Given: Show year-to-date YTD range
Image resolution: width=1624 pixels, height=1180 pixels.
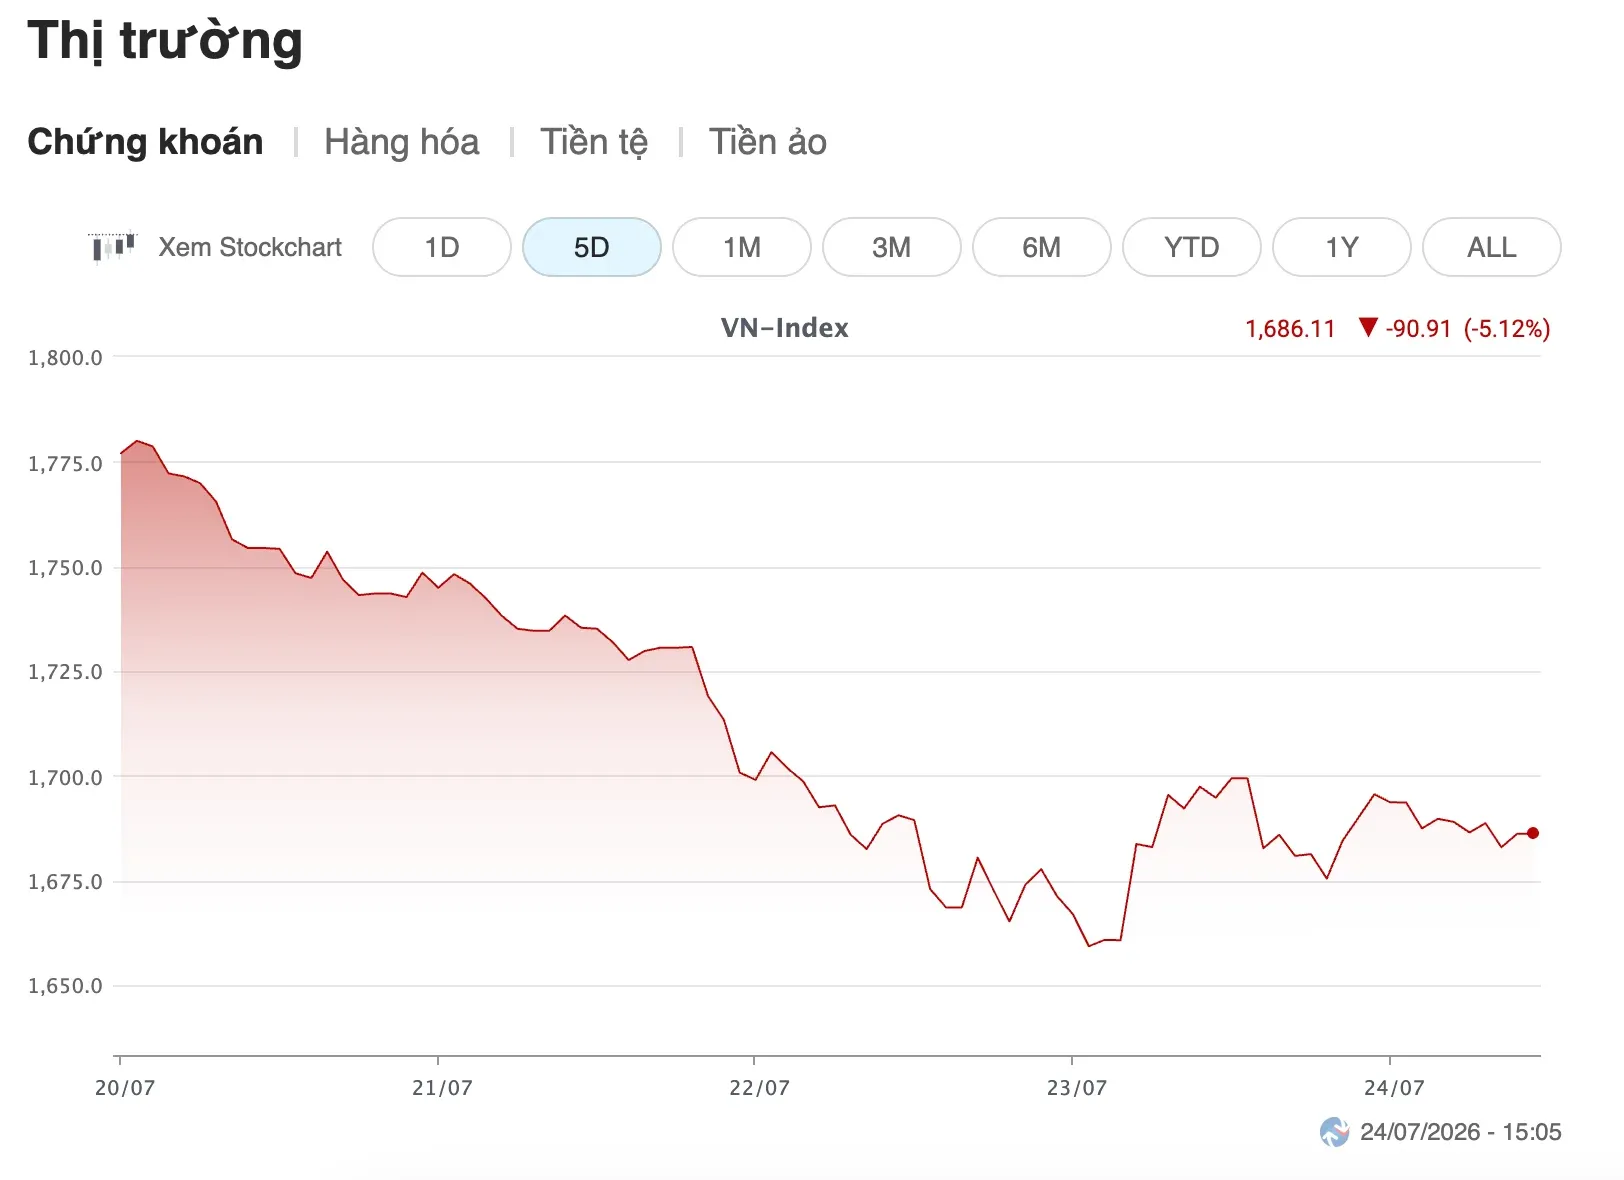Looking at the screenshot, I should 1192,247.
